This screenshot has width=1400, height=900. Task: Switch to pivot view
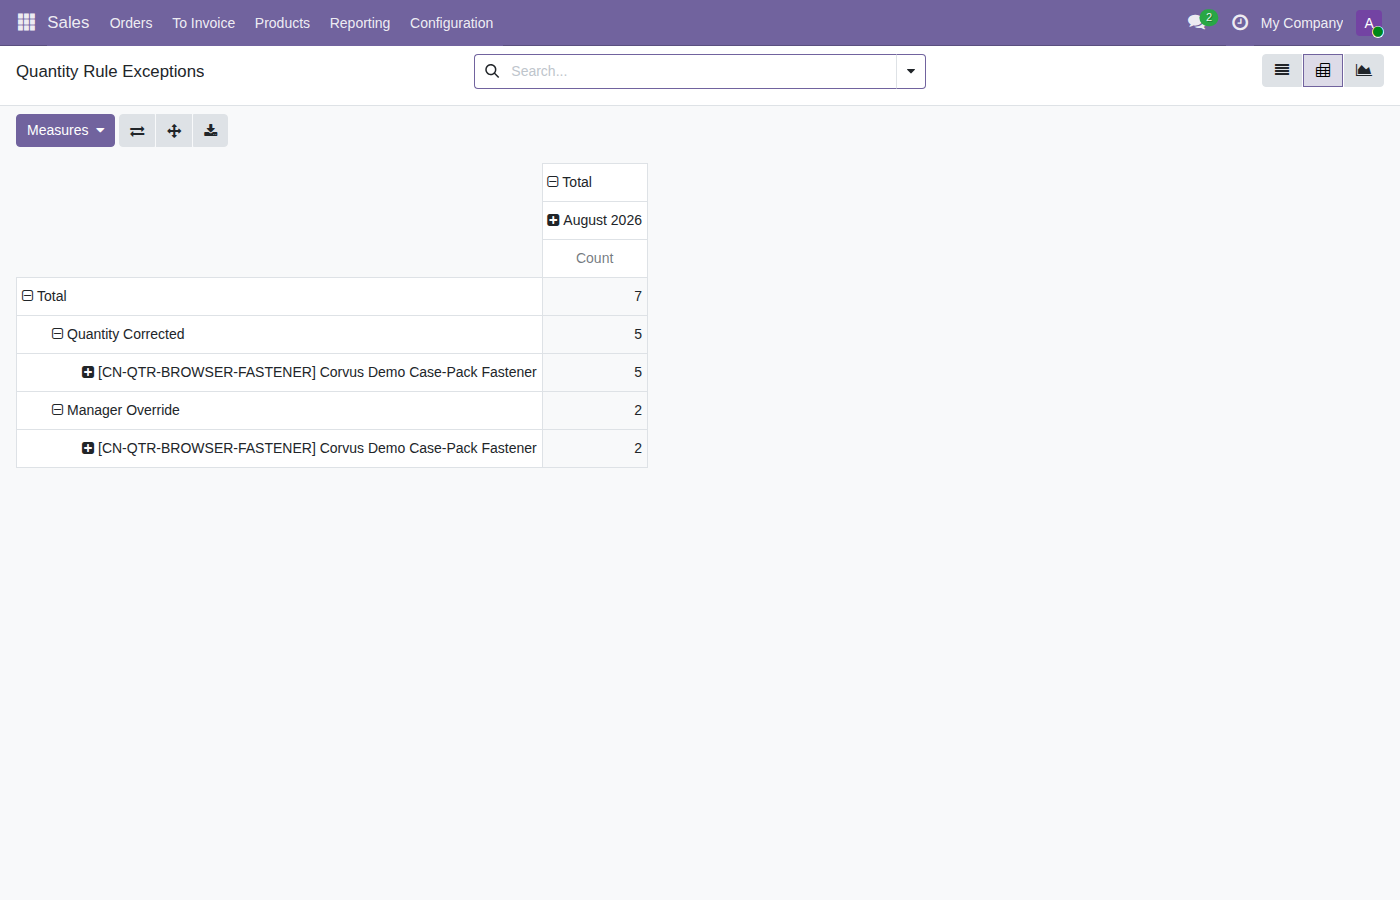(x=1323, y=70)
